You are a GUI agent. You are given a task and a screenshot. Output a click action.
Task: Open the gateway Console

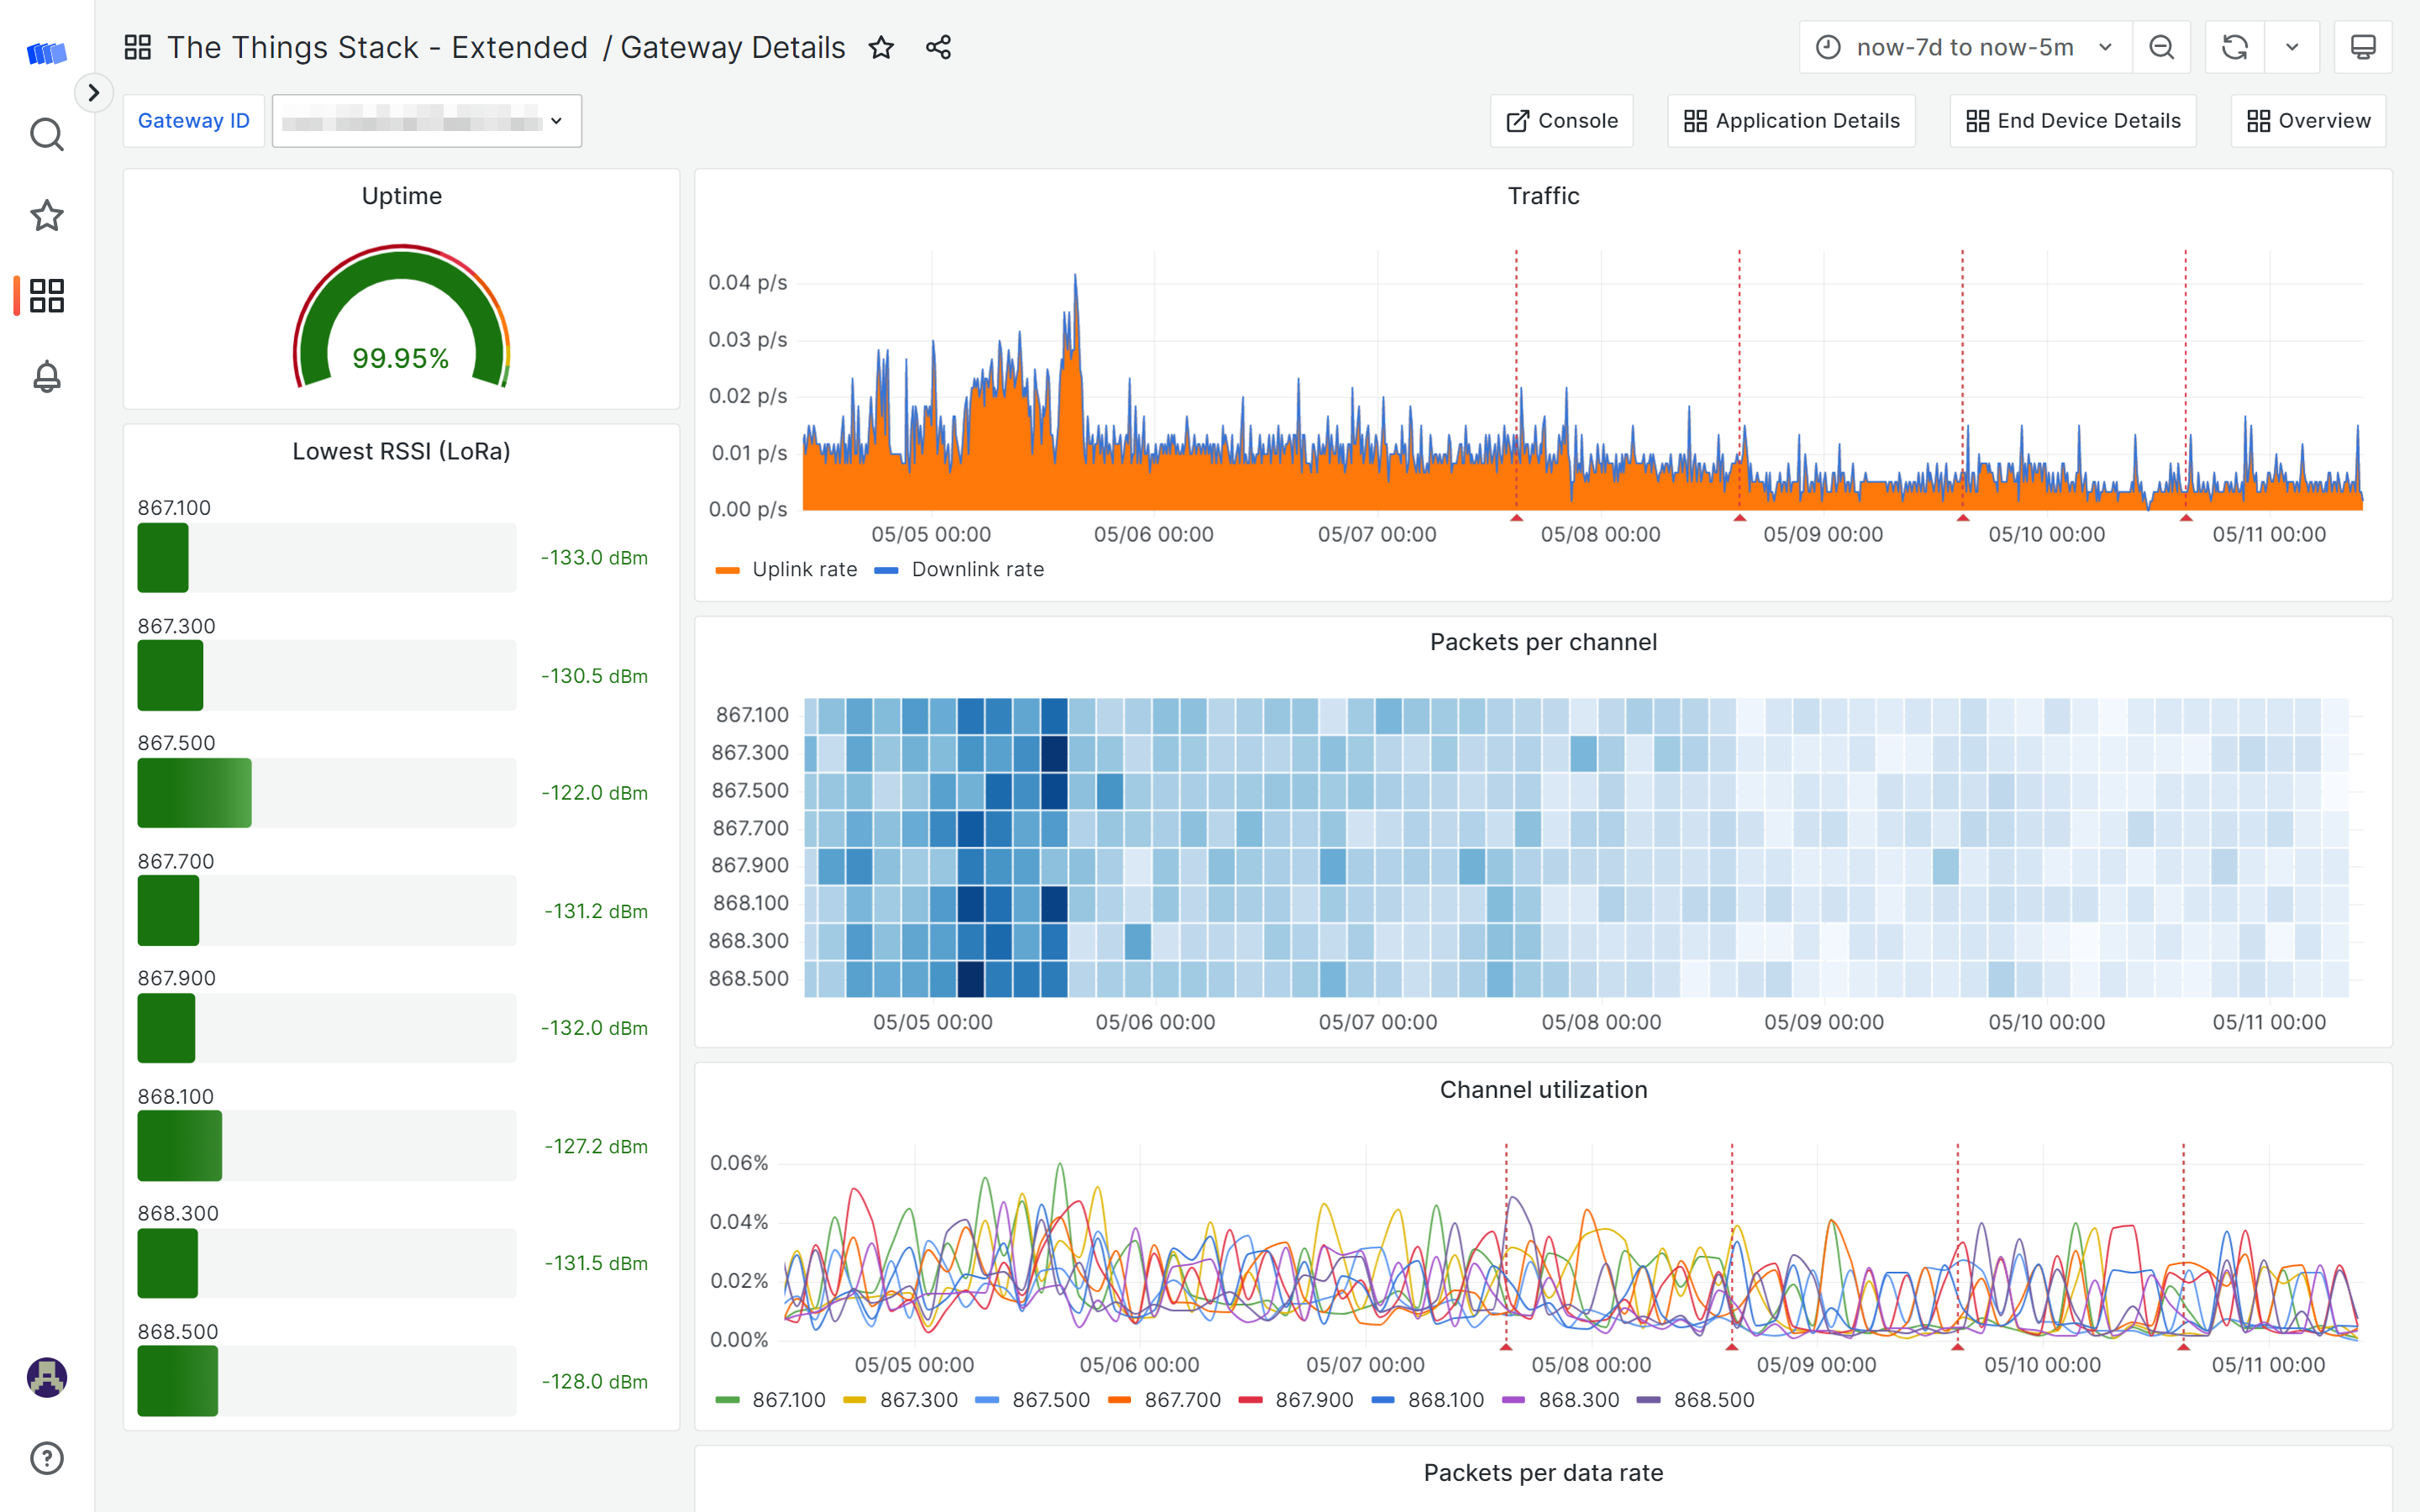click(1561, 120)
